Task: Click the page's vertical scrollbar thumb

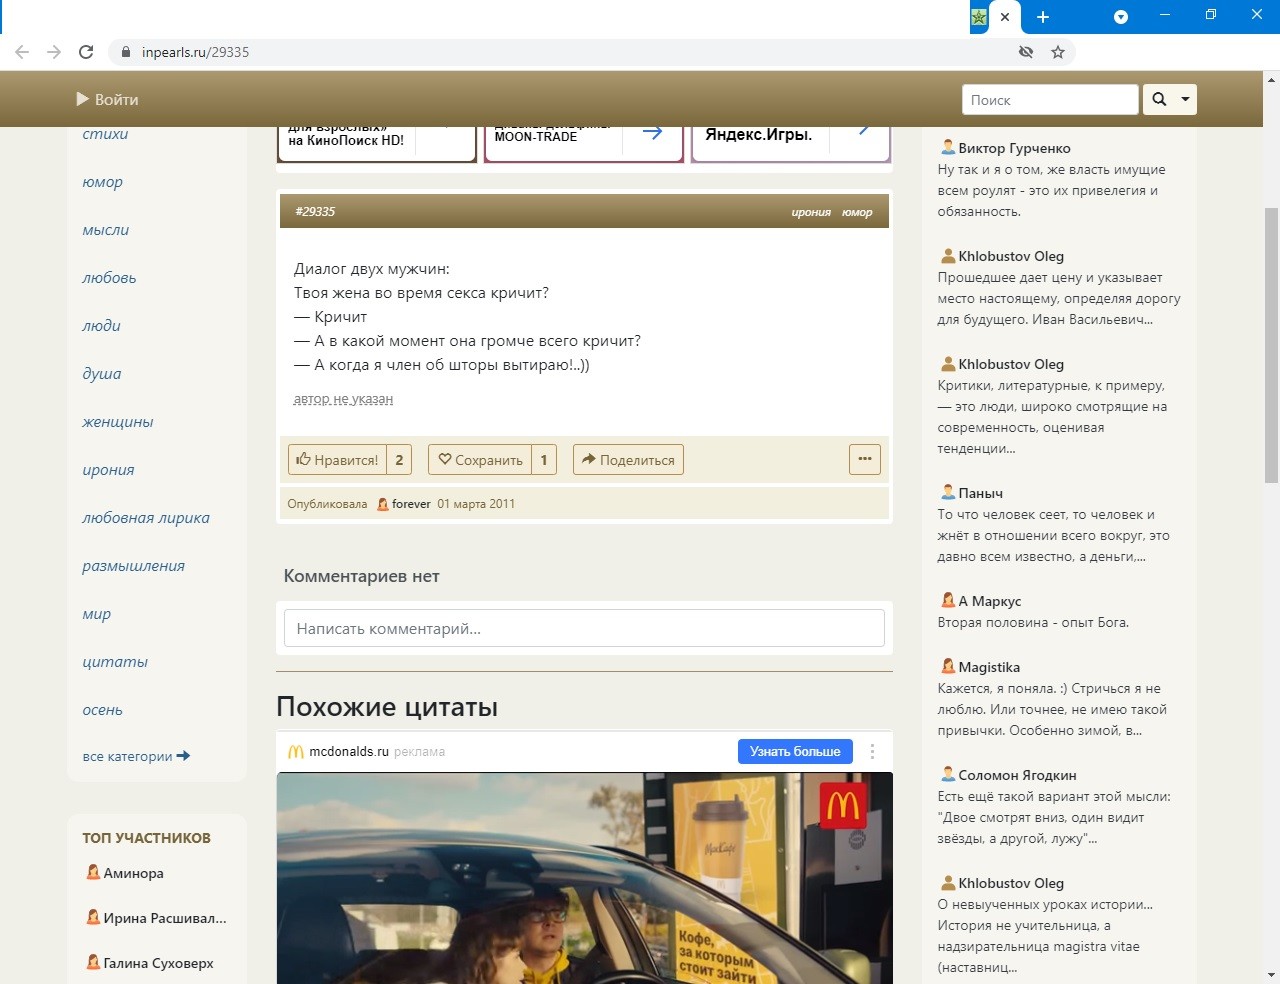Action: point(1271,345)
